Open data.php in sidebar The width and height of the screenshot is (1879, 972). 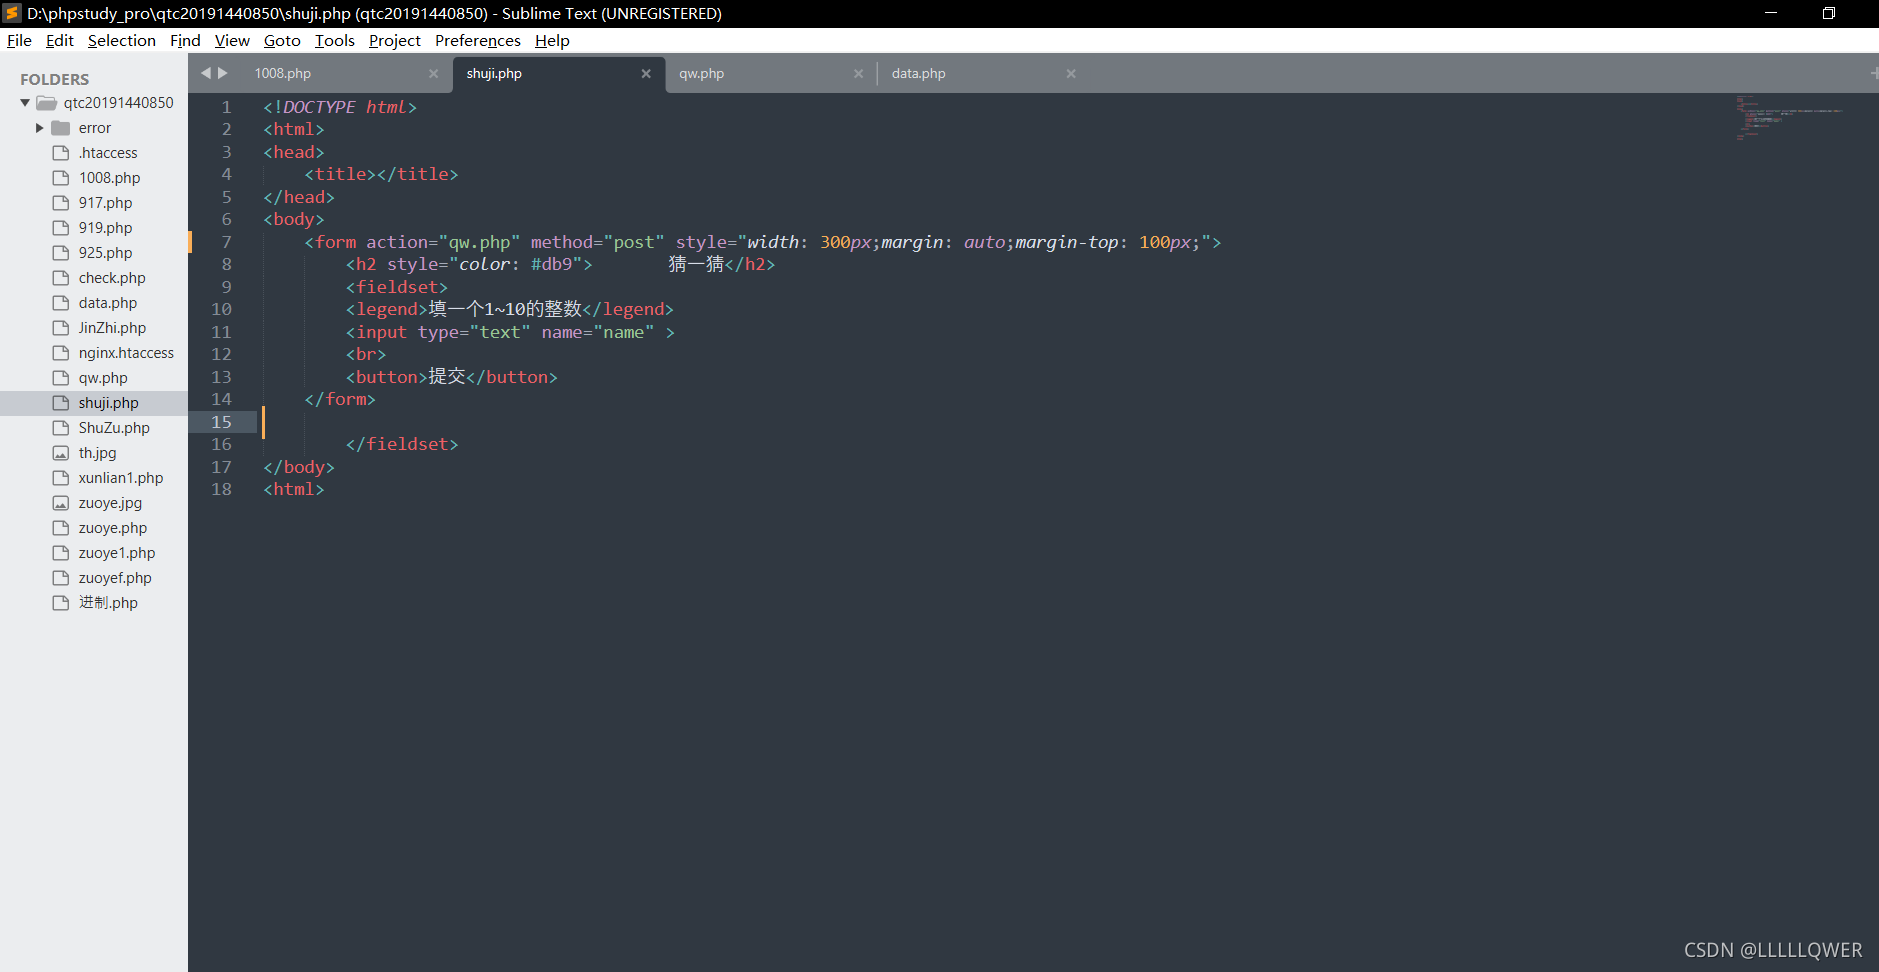click(x=108, y=302)
